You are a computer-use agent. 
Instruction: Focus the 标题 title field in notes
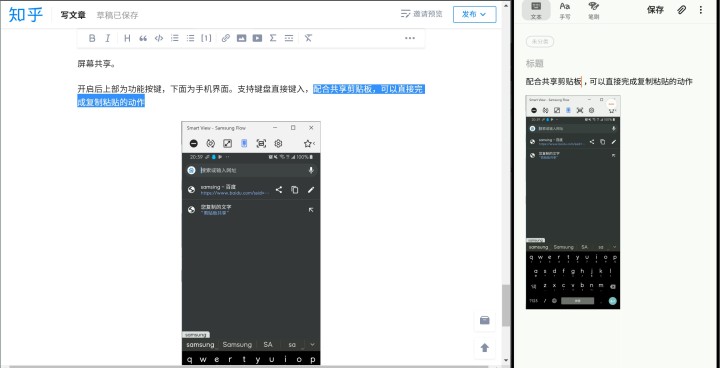pos(535,63)
